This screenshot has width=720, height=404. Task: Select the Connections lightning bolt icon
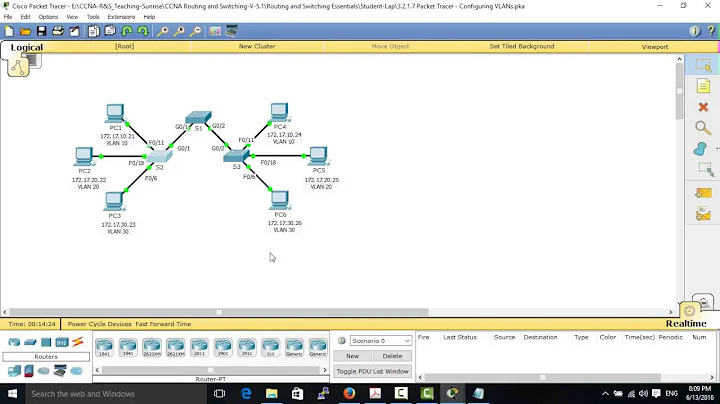click(78, 342)
